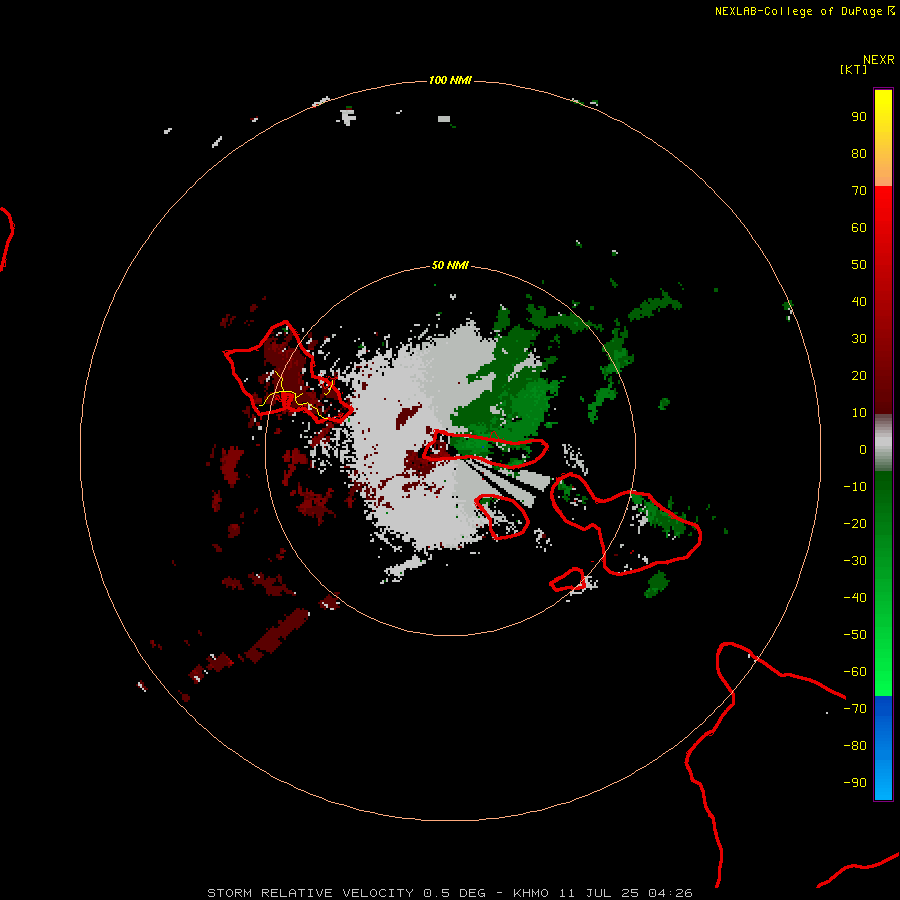
Task: Click the -60 value on the scale
Action: click(x=855, y=672)
